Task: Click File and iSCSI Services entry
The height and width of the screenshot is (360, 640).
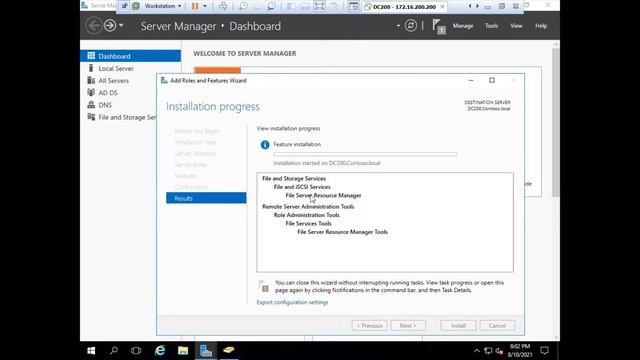Action: (x=302, y=187)
